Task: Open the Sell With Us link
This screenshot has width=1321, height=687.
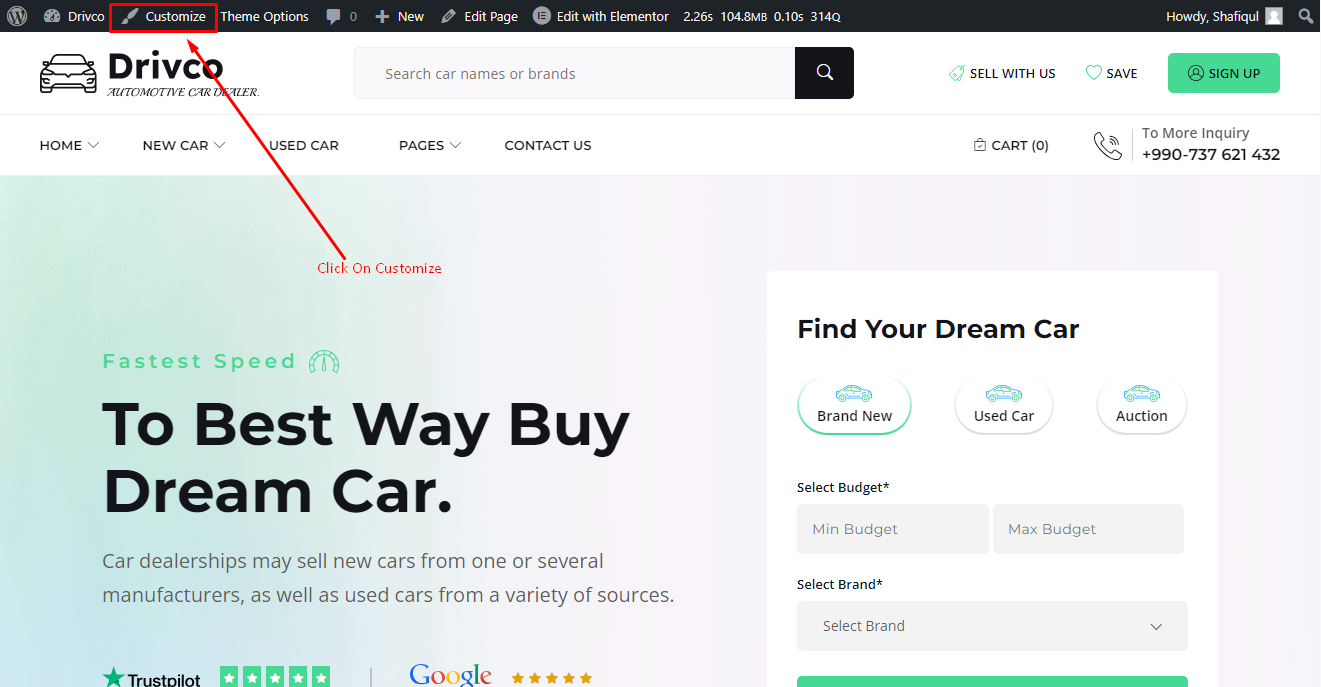Action: point(1002,73)
